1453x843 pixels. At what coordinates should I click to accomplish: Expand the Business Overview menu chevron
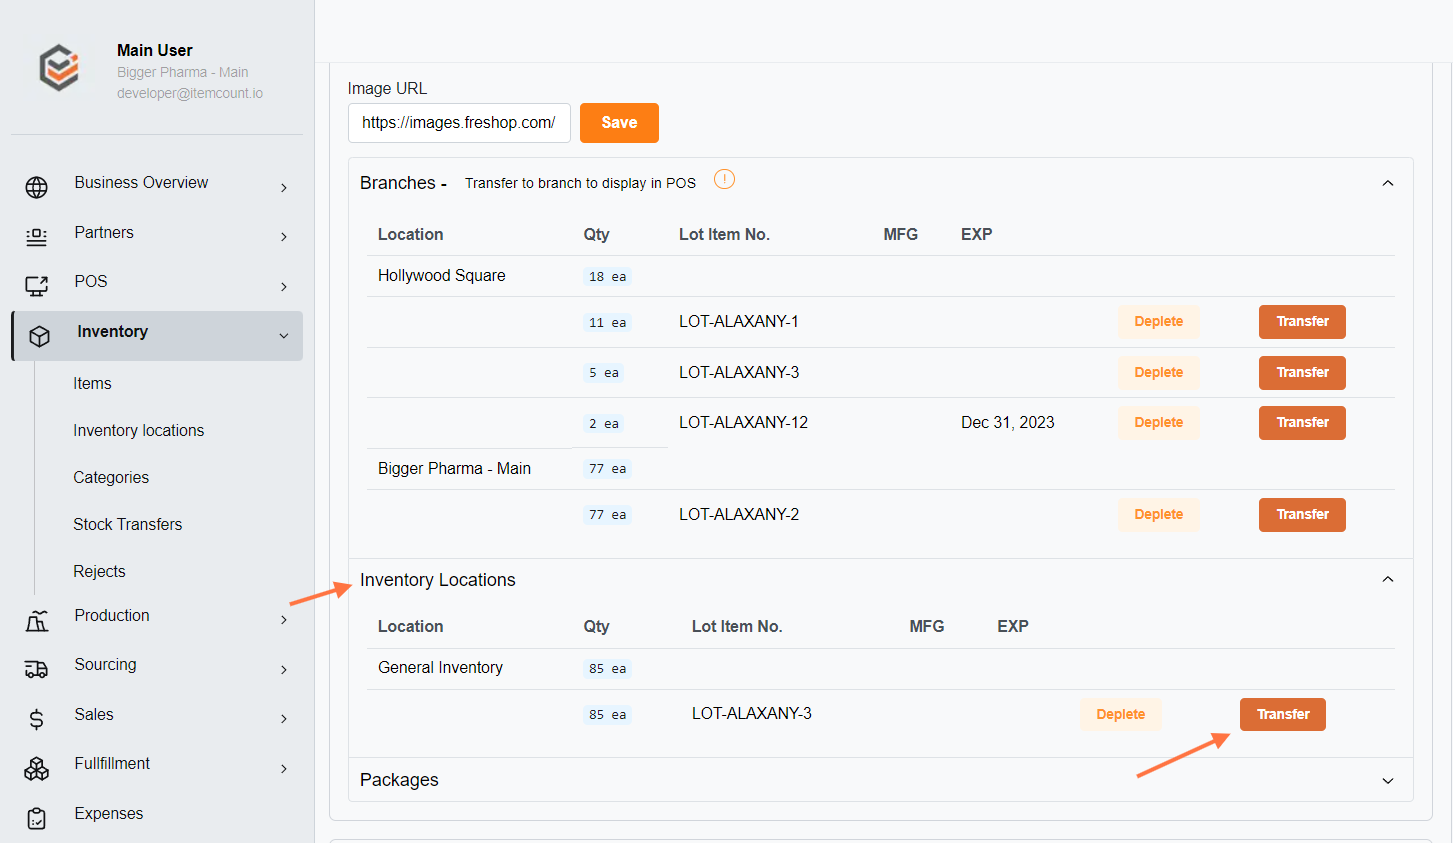pos(284,188)
